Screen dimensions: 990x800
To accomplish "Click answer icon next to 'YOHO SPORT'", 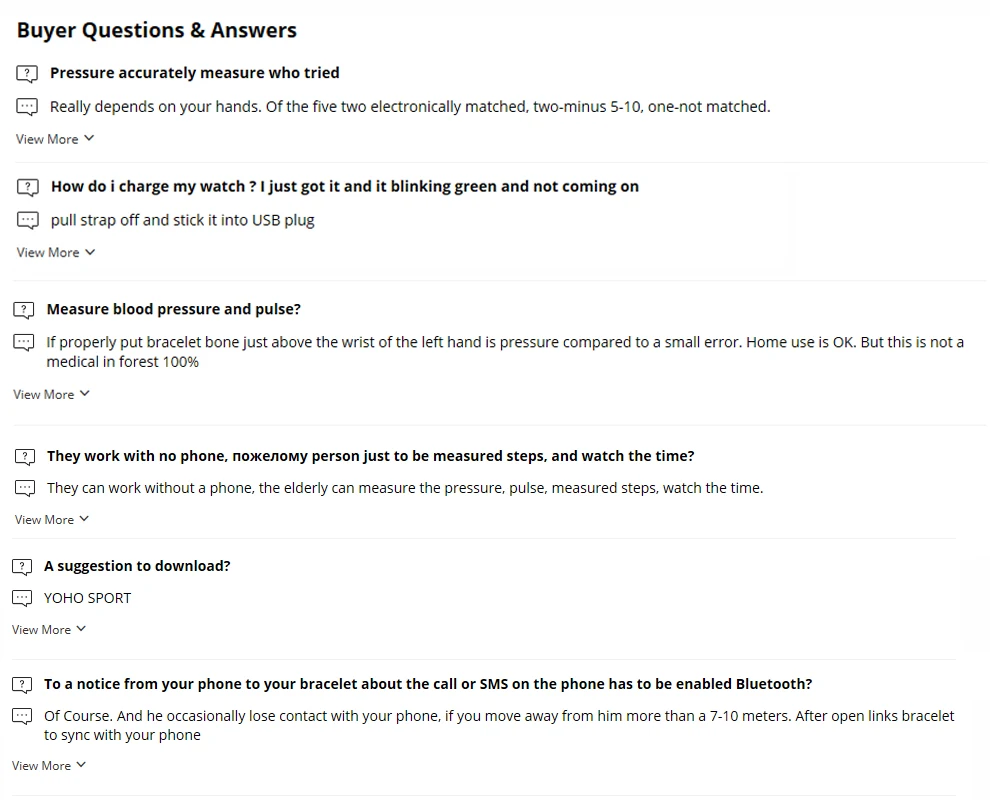I will 22,598.
